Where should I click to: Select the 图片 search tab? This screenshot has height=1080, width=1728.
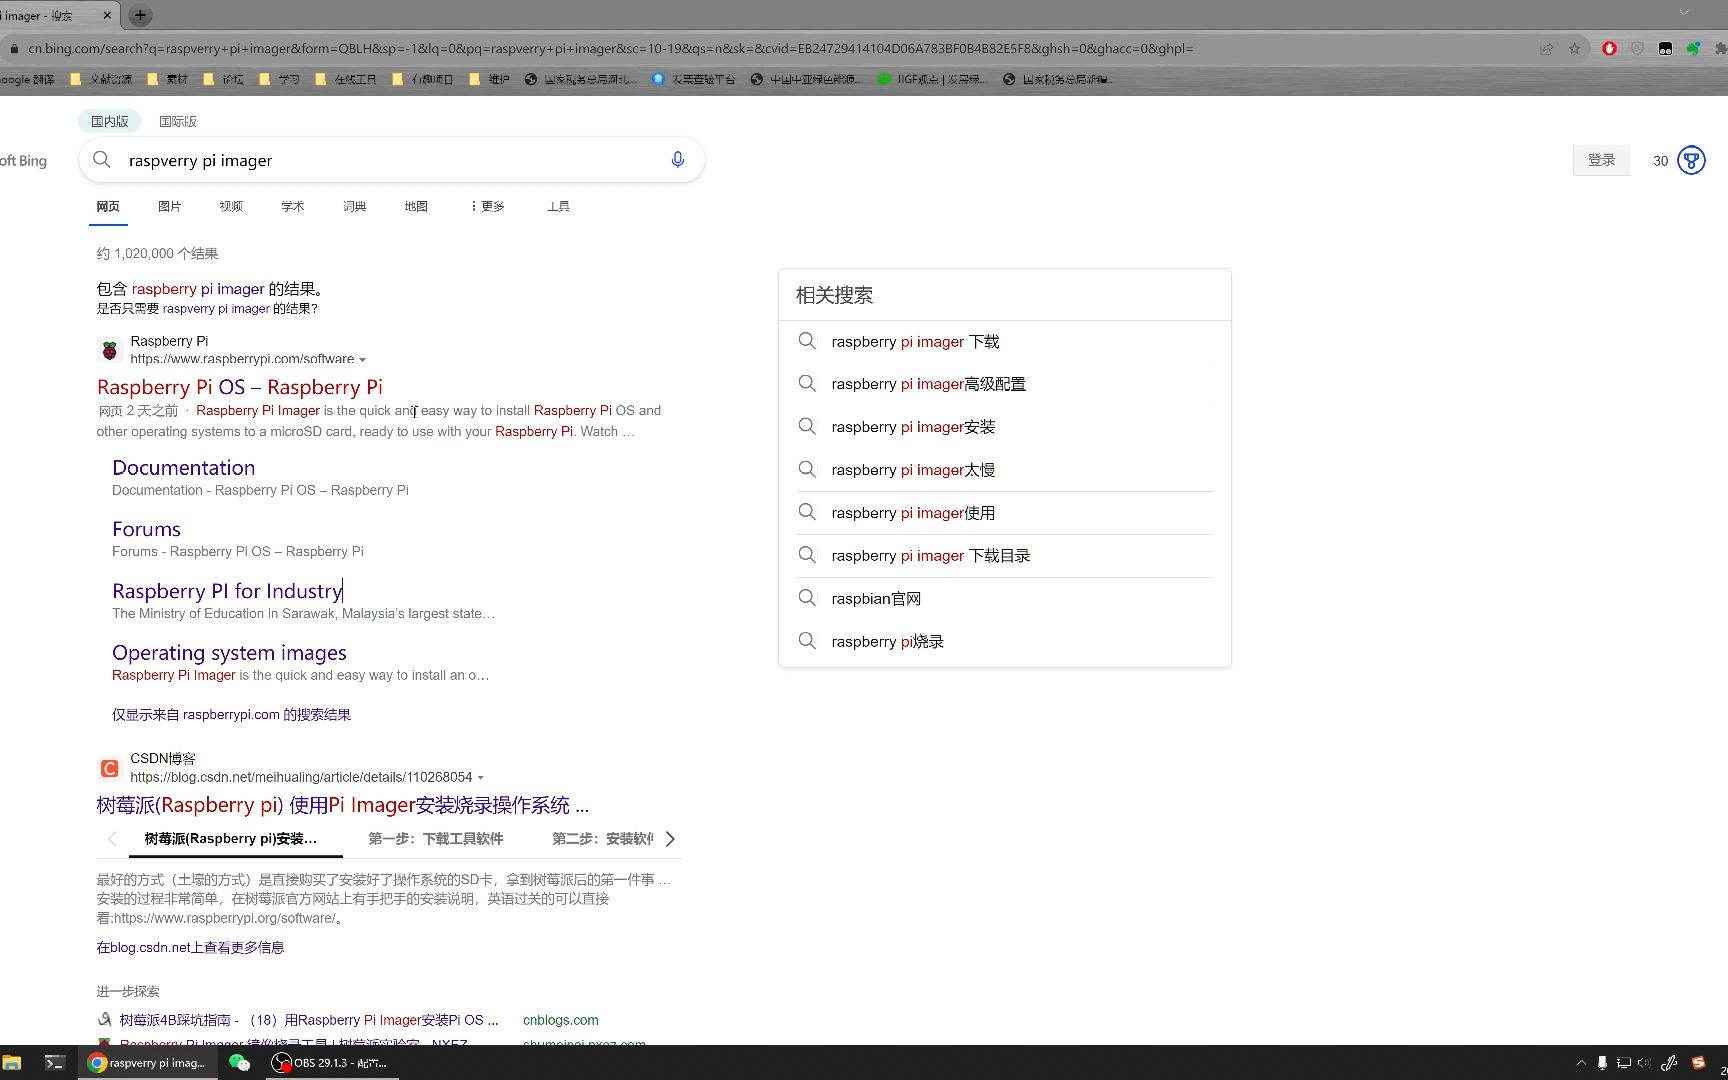click(x=170, y=206)
